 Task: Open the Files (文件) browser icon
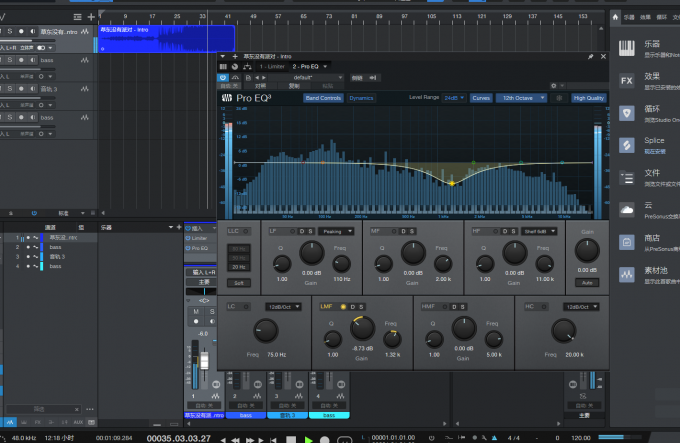click(x=627, y=178)
